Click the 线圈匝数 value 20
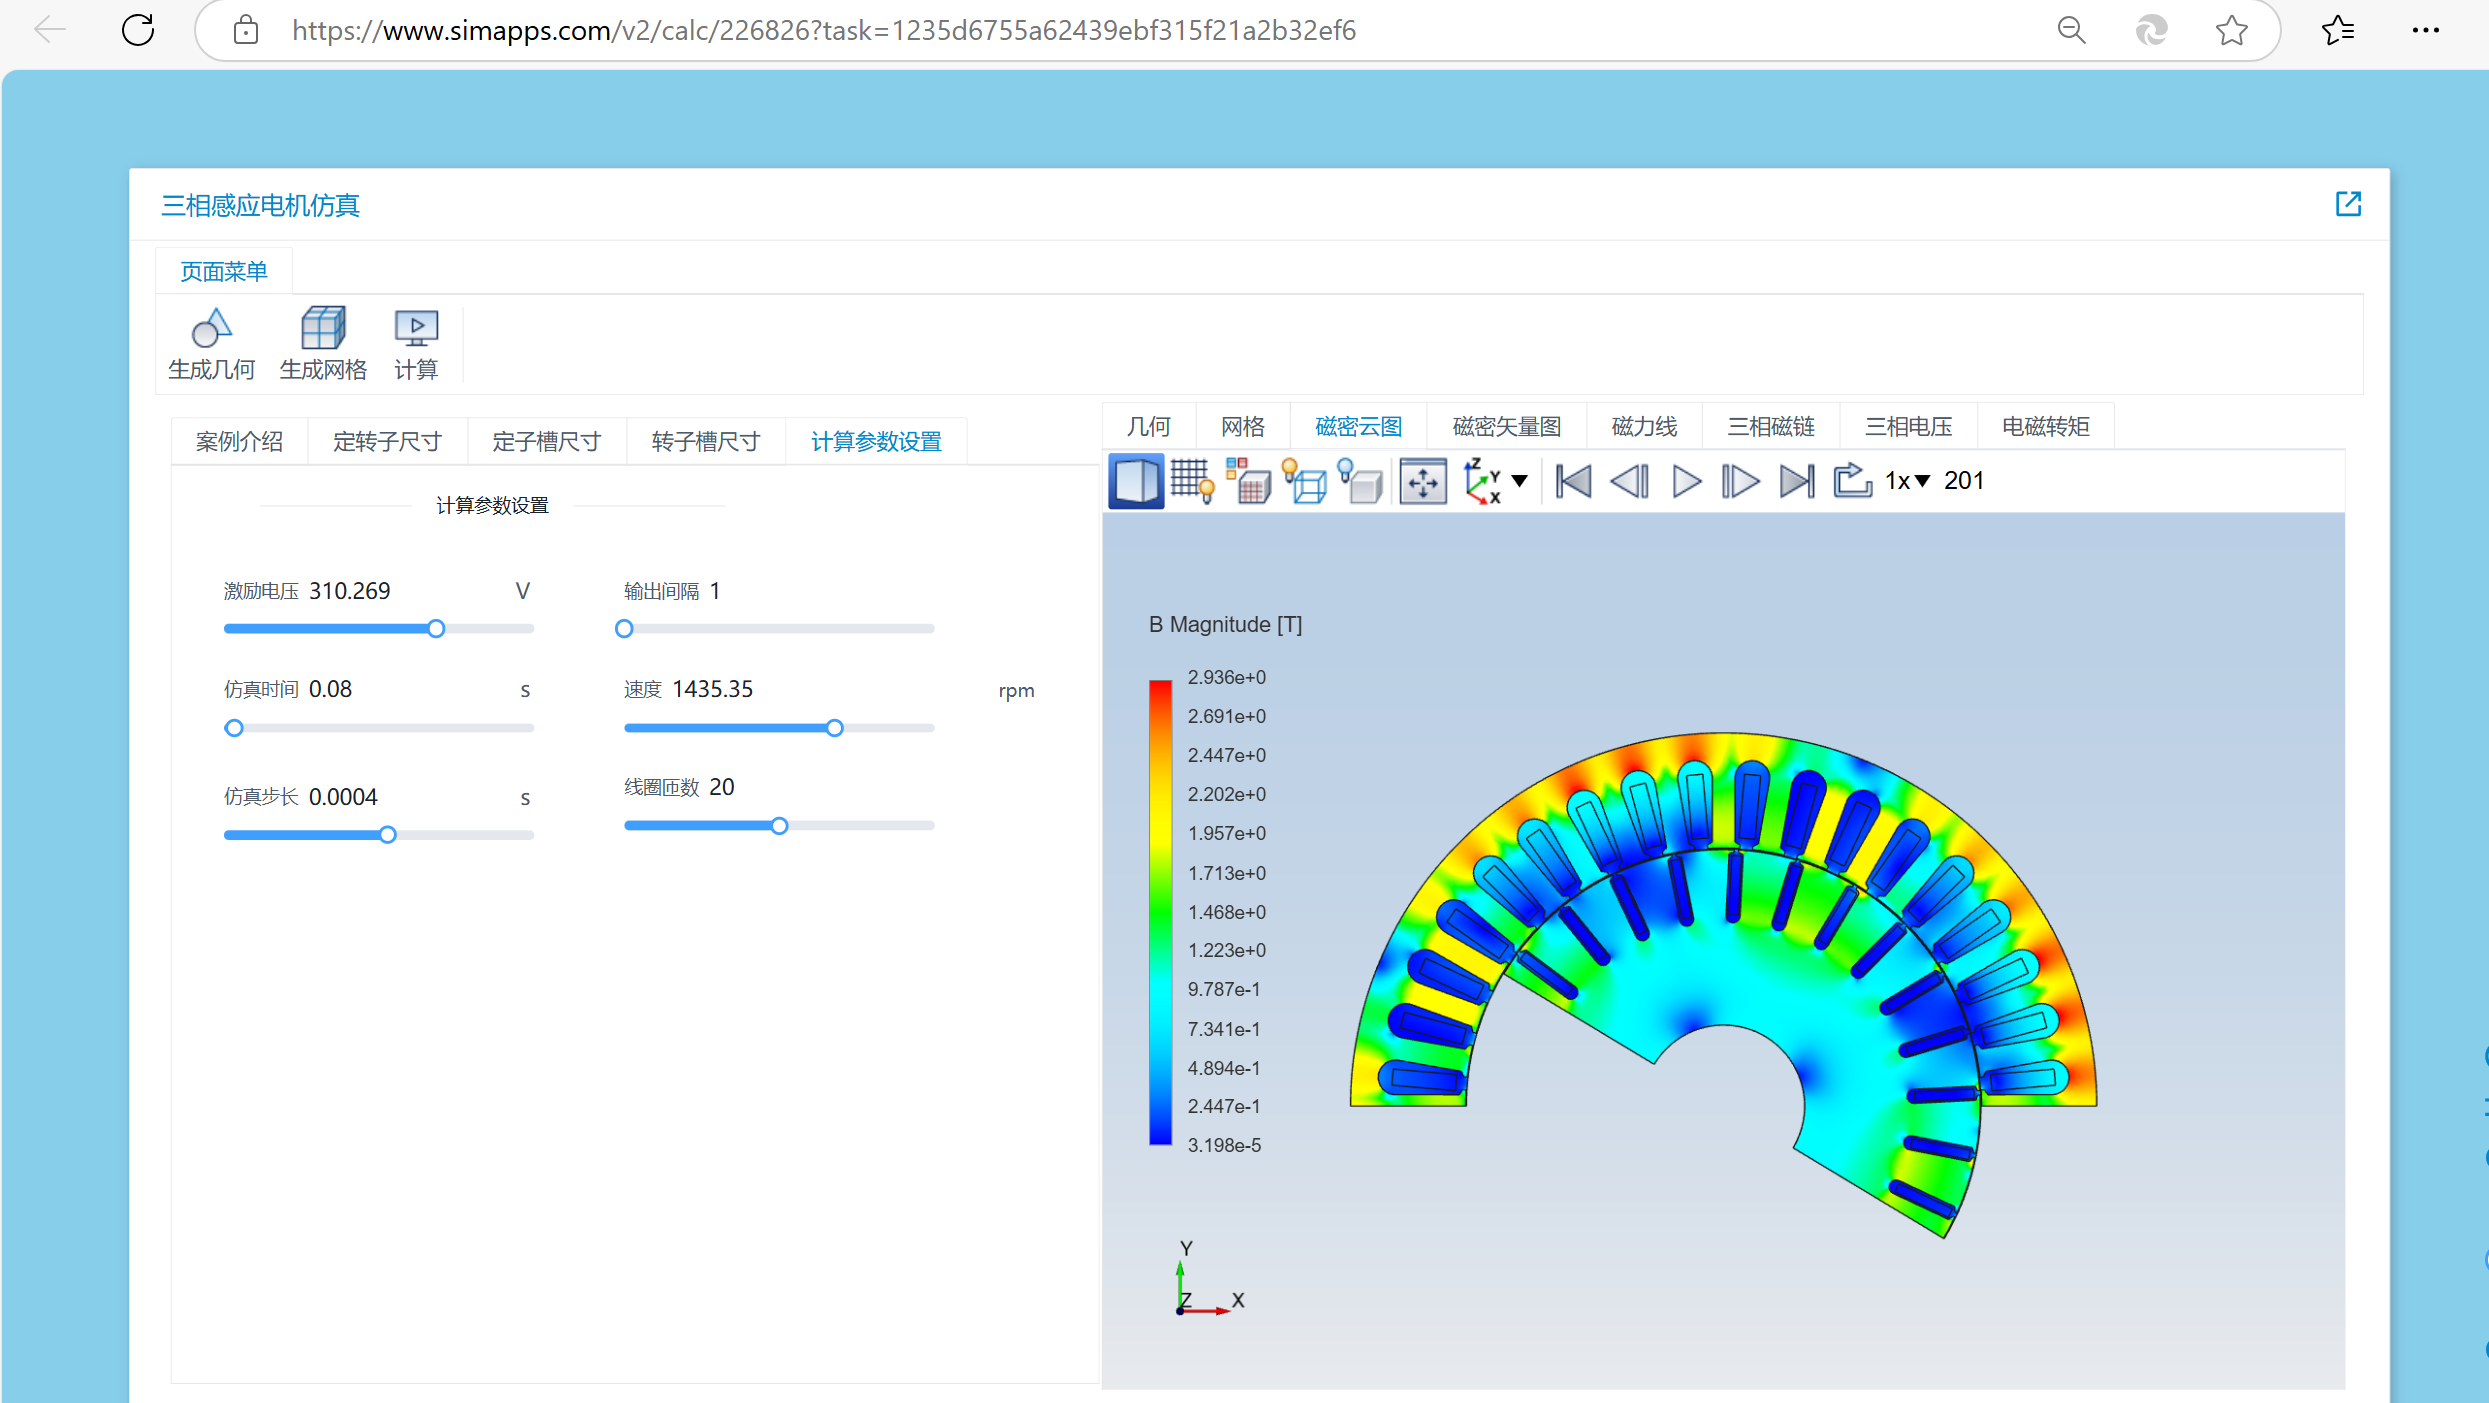The image size is (2489, 1403). [722, 787]
